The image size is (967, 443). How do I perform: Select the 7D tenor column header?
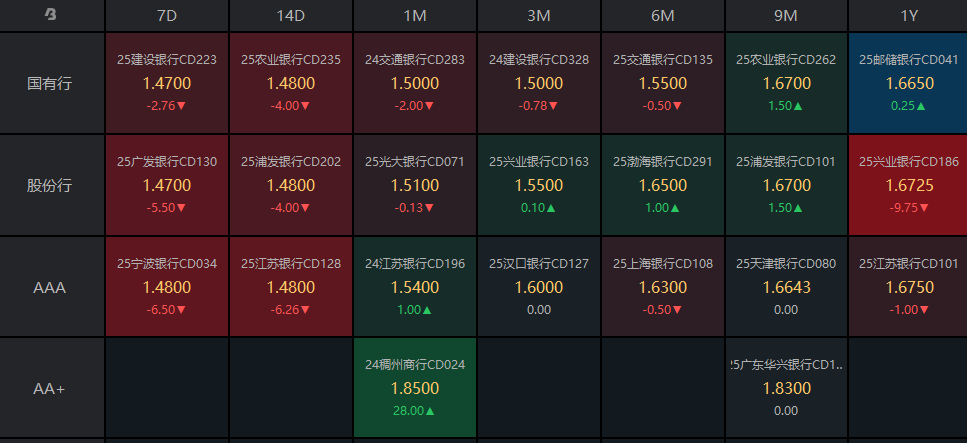pyautogui.click(x=167, y=15)
